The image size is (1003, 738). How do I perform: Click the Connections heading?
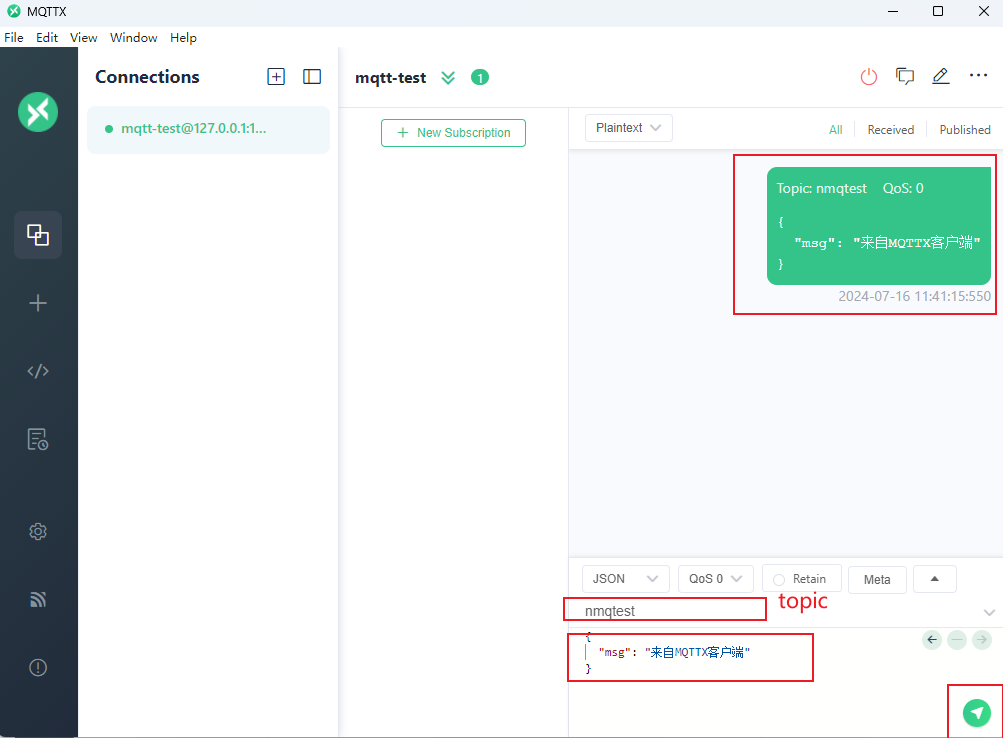[147, 77]
